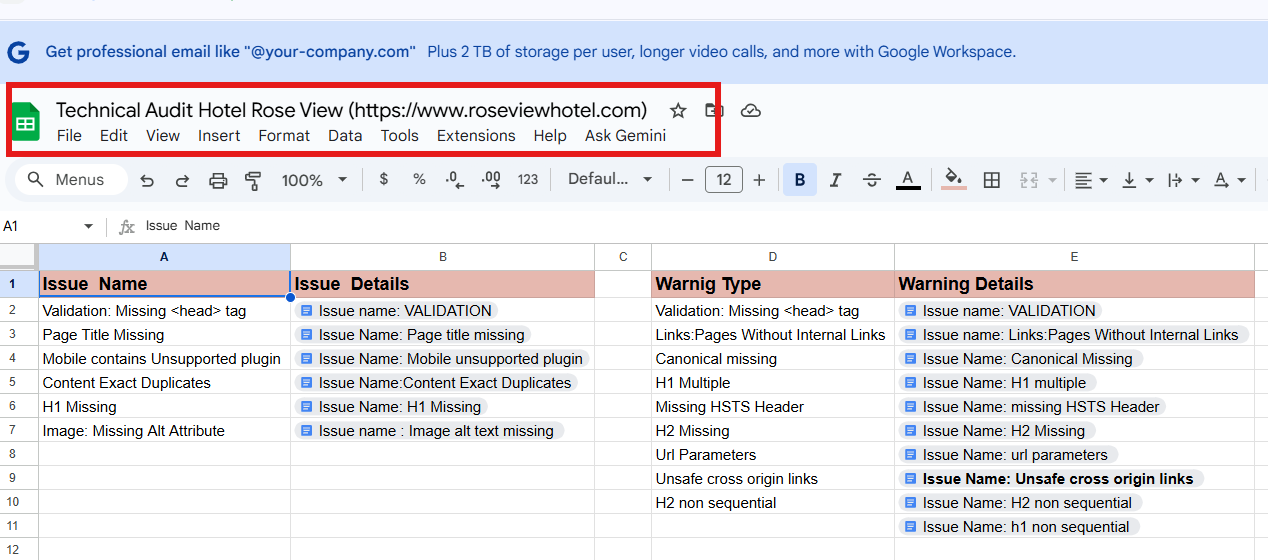Select the Paint format tool
The height and width of the screenshot is (560, 1268).
point(253,180)
